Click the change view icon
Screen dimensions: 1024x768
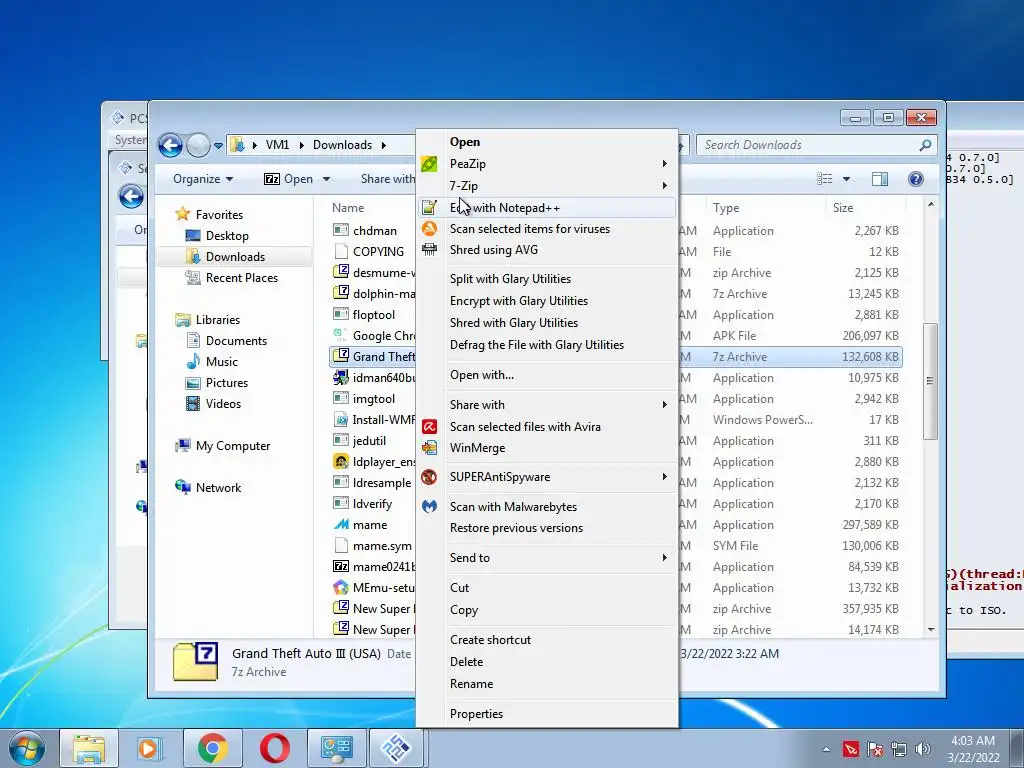(x=825, y=179)
